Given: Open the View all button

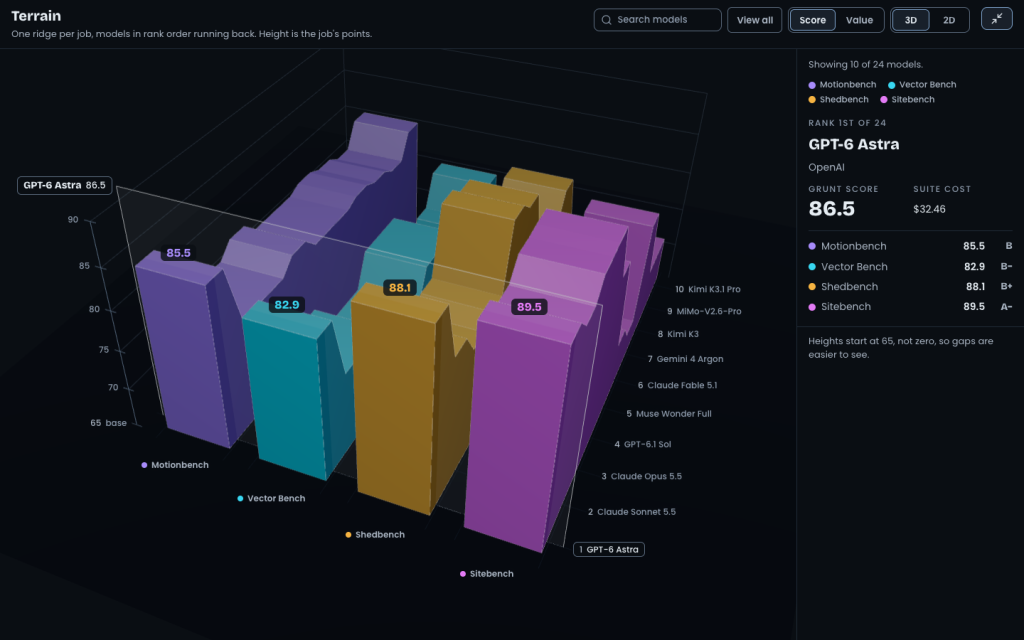Looking at the screenshot, I should pyautogui.click(x=755, y=20).
